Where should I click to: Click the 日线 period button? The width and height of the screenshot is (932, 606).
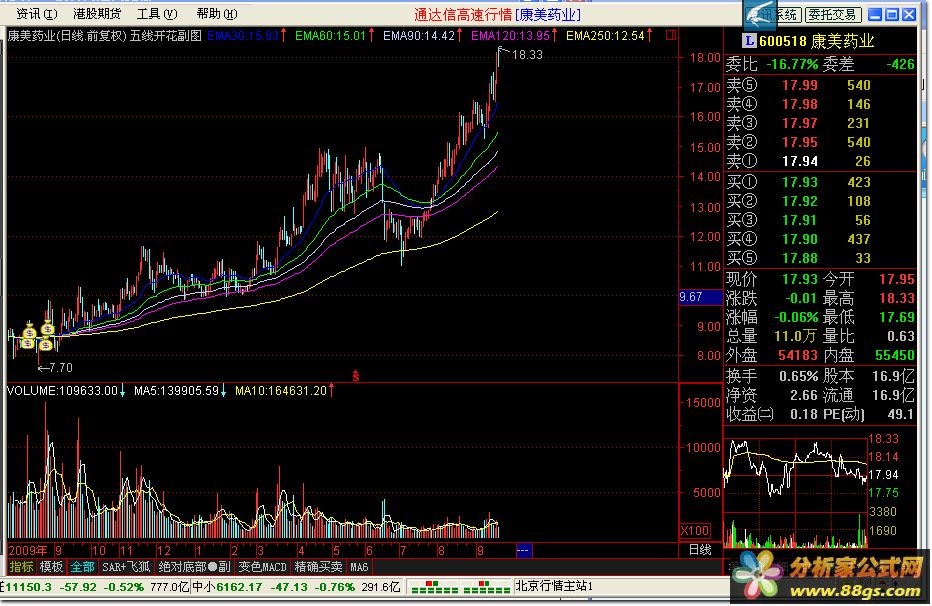[700, 550]
